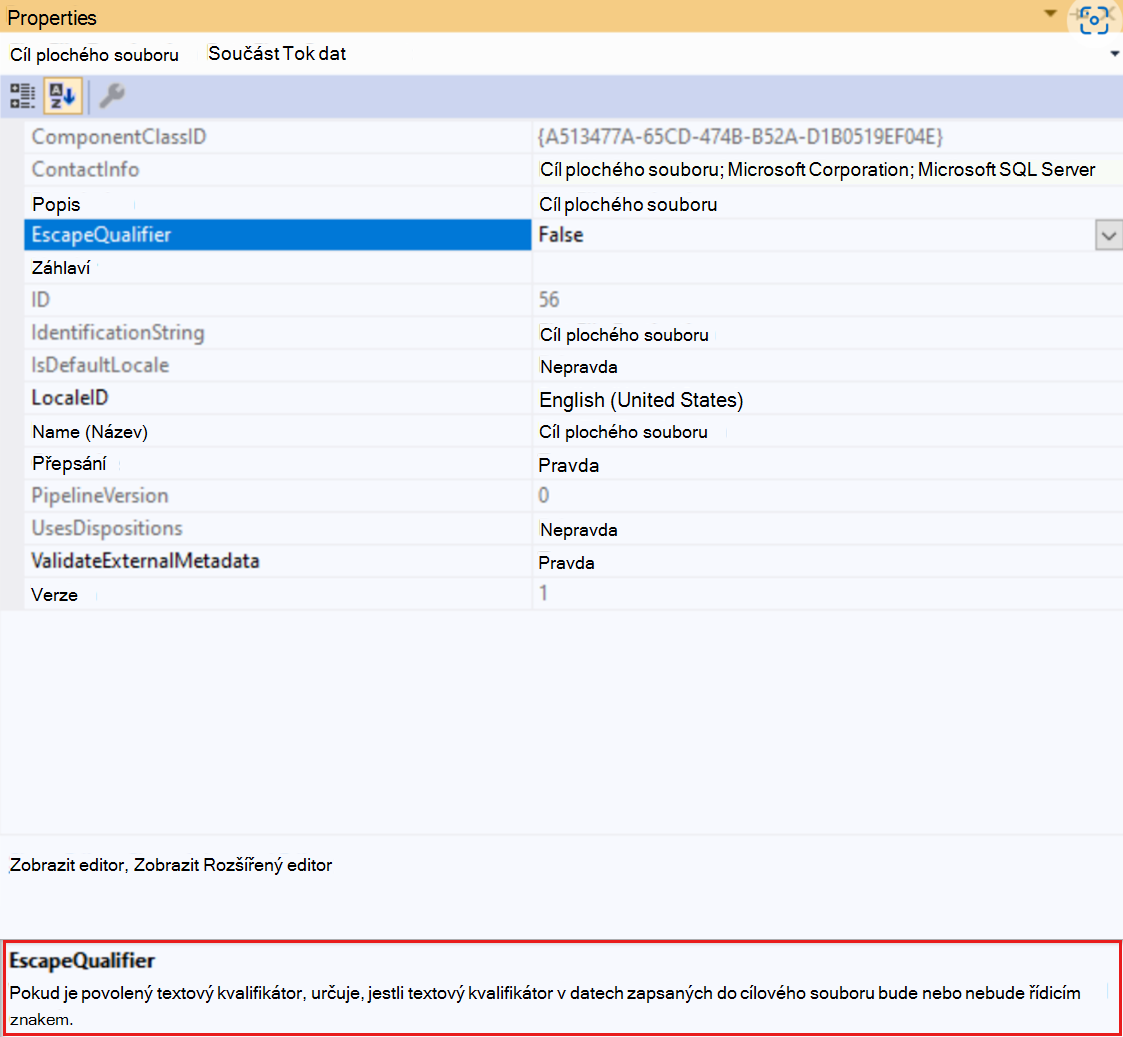Screen dimensions: 1123x1037
Task: Select the EscapeQualifier property row
Action: point(573,235)
